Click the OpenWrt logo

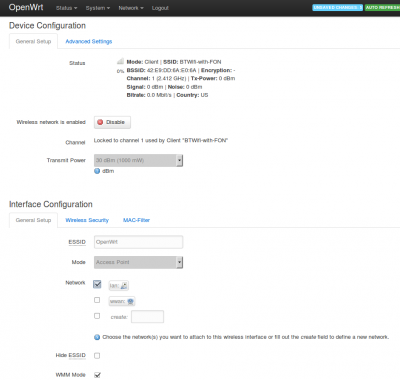(x=26, y=7)
